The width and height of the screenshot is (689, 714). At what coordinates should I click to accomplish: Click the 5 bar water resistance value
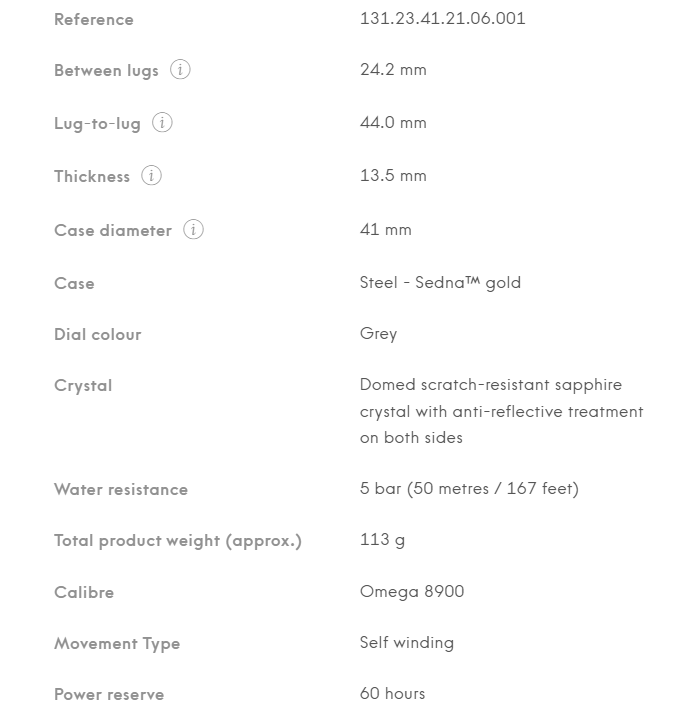(469, 489)
